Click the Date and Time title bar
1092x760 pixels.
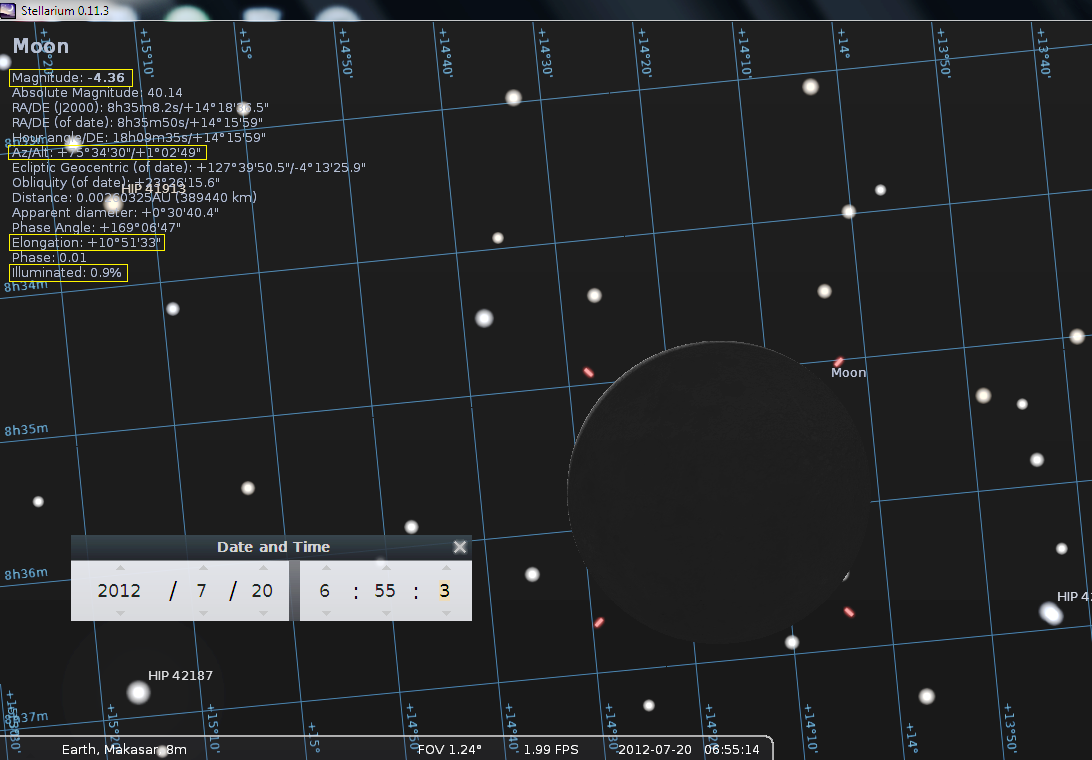(273, 547)
